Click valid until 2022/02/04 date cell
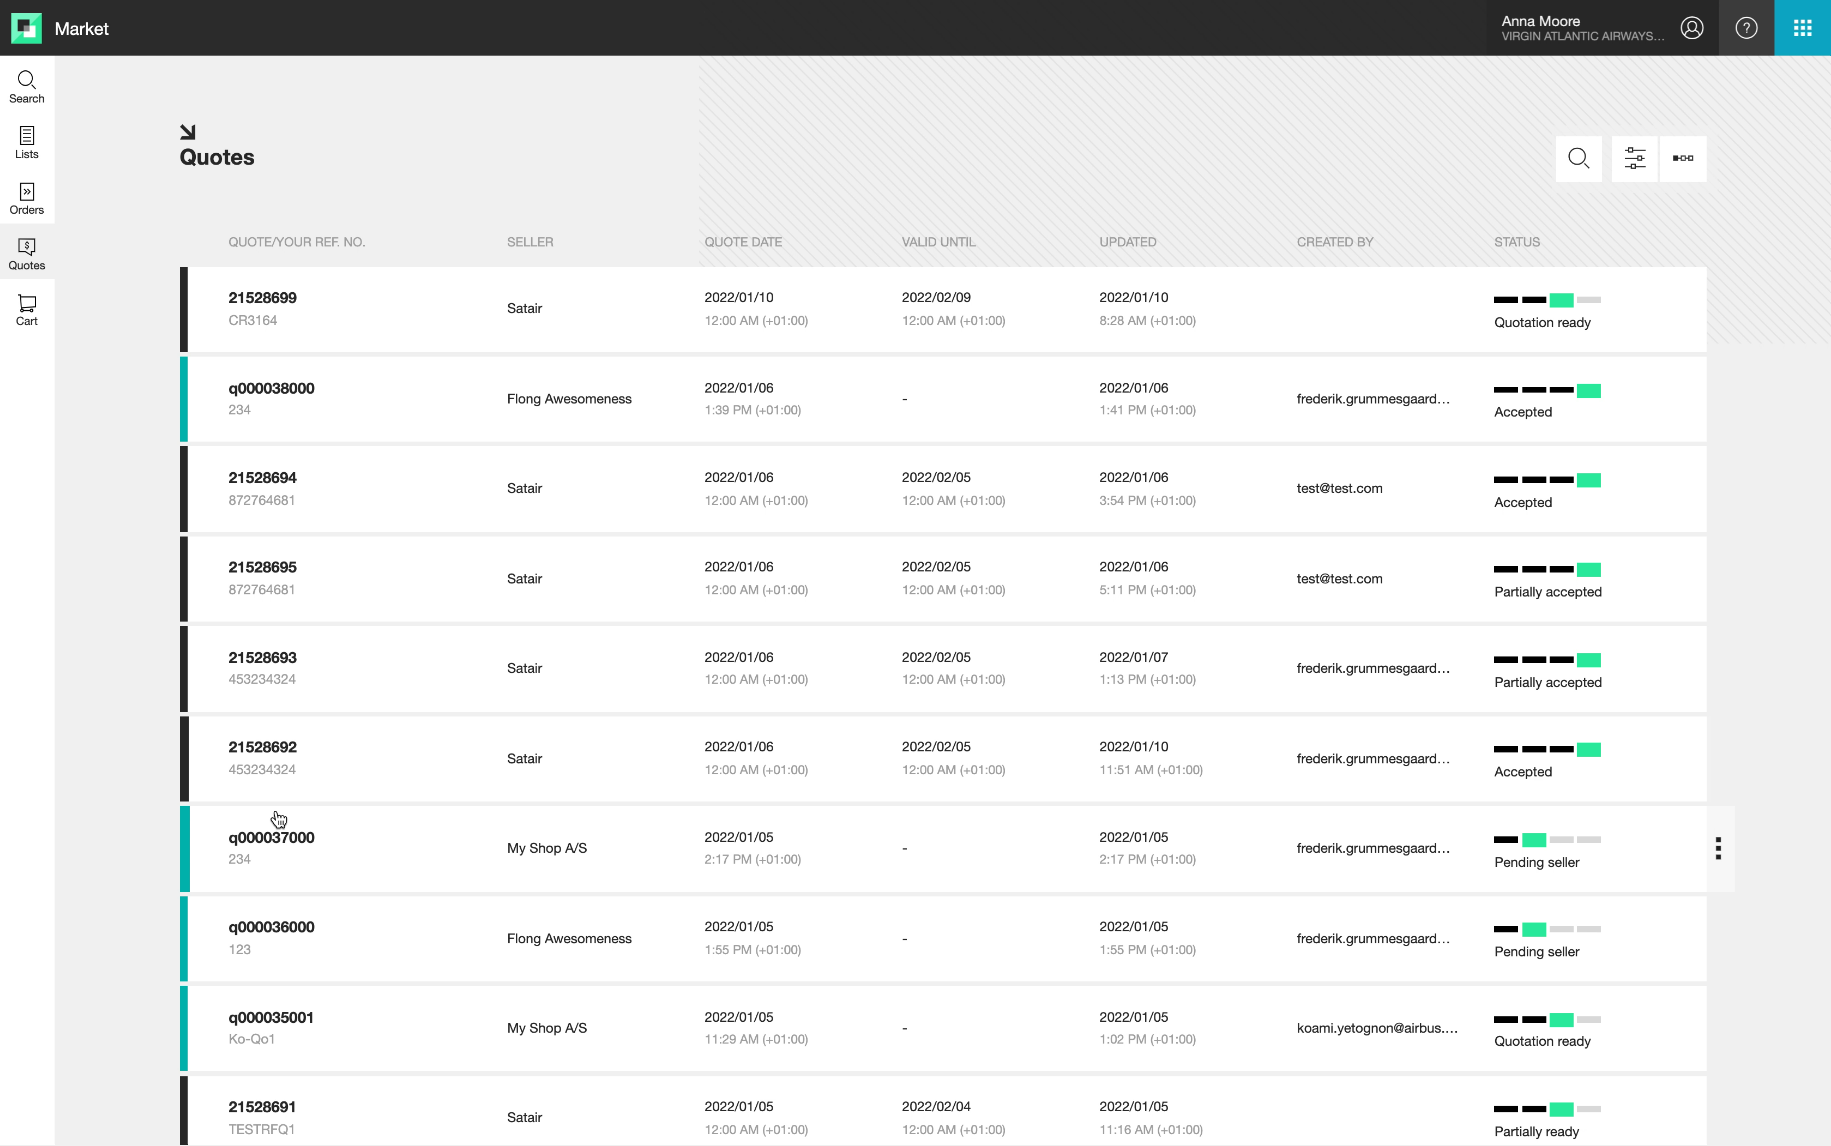This screenshot has height=1146, width=1831. [x=936, y=1107]
